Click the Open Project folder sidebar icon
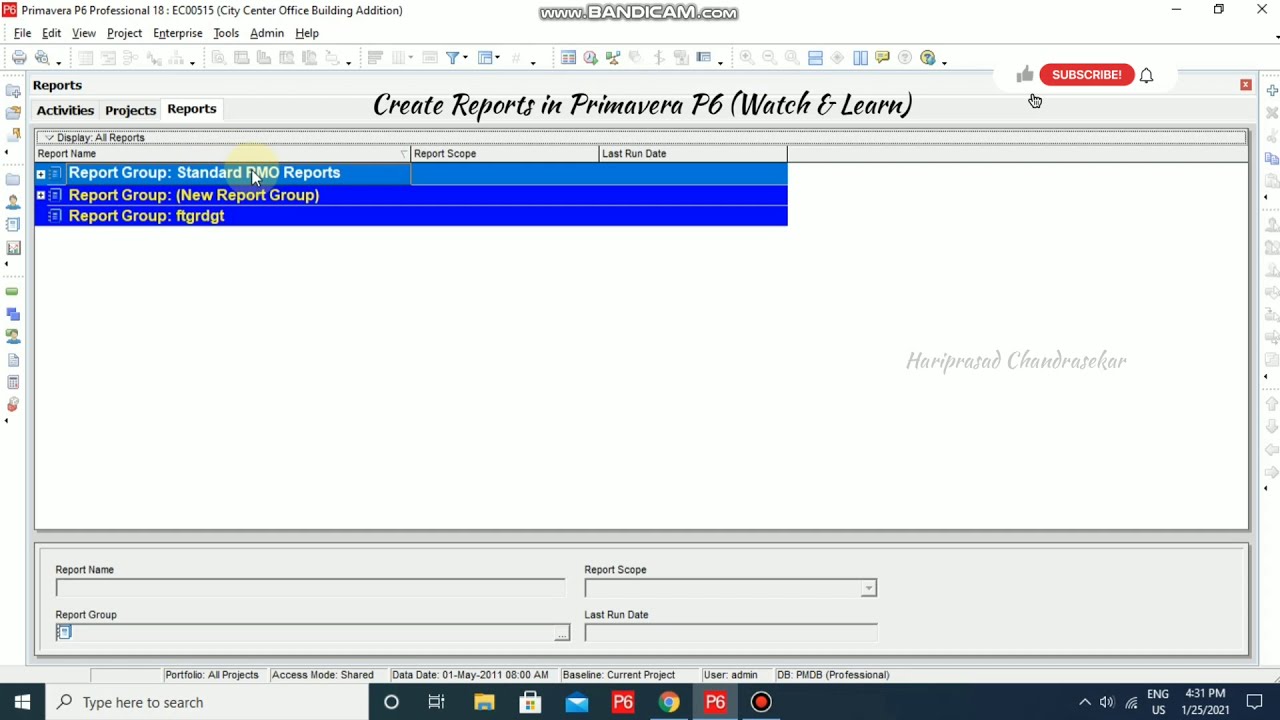The image size is (1280, 720). coord(13,113)
